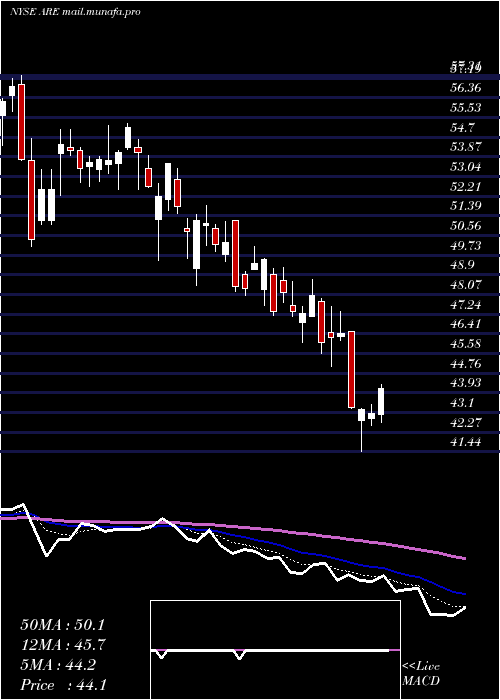The image size is (500, 700).
Task: Click the 48.9 price axis label
Action: tap(462, 265)
